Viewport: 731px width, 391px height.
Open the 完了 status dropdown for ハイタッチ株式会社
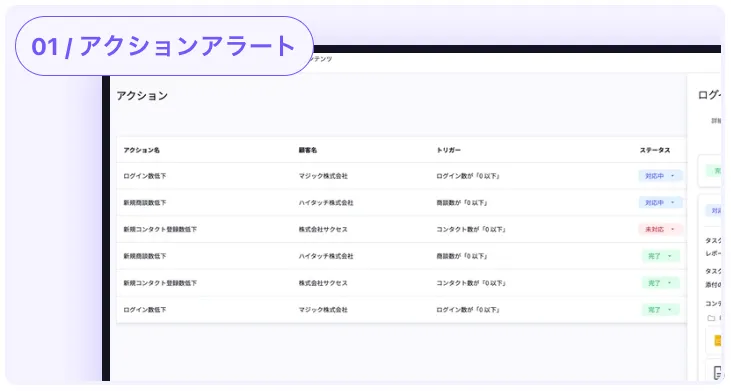click(x=660, y=256)
